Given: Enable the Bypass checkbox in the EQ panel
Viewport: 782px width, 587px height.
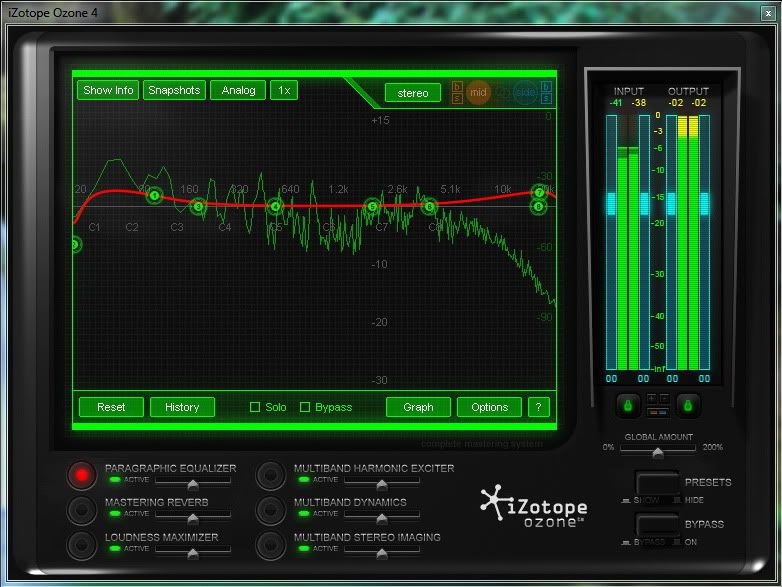Looking at the screenshot, I should (x=305, y=407).
